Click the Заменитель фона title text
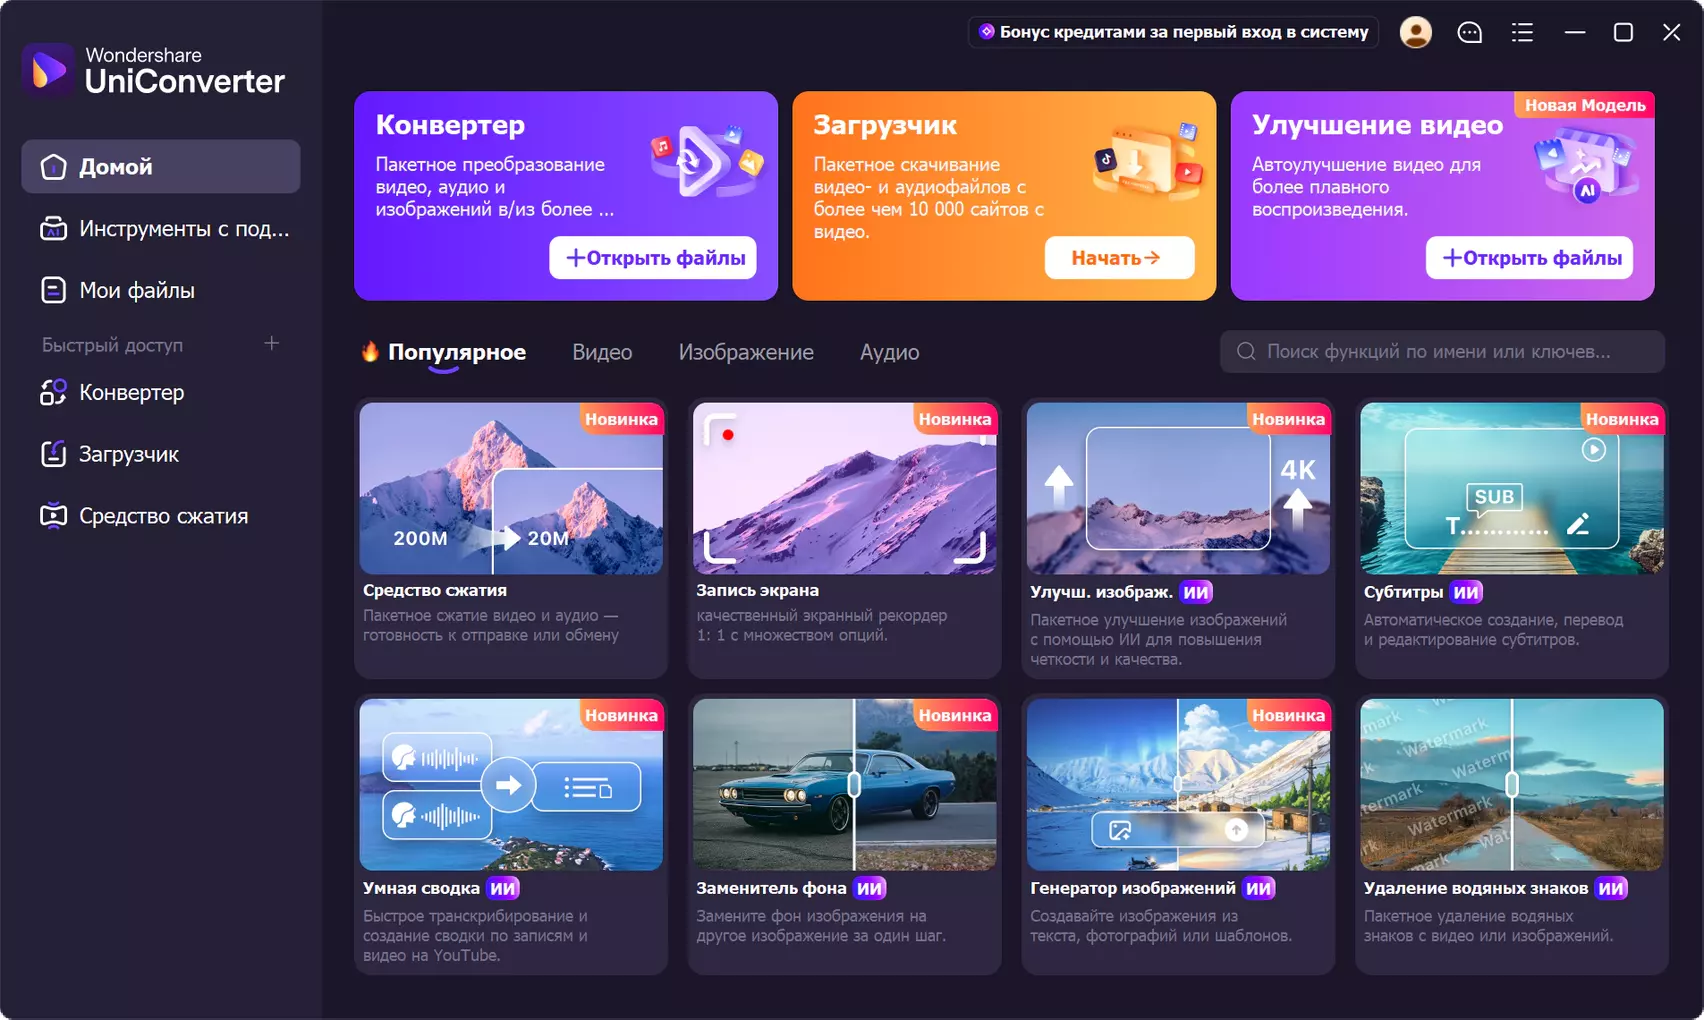This screenshot has height=1020, width=1704. (771, 888)
